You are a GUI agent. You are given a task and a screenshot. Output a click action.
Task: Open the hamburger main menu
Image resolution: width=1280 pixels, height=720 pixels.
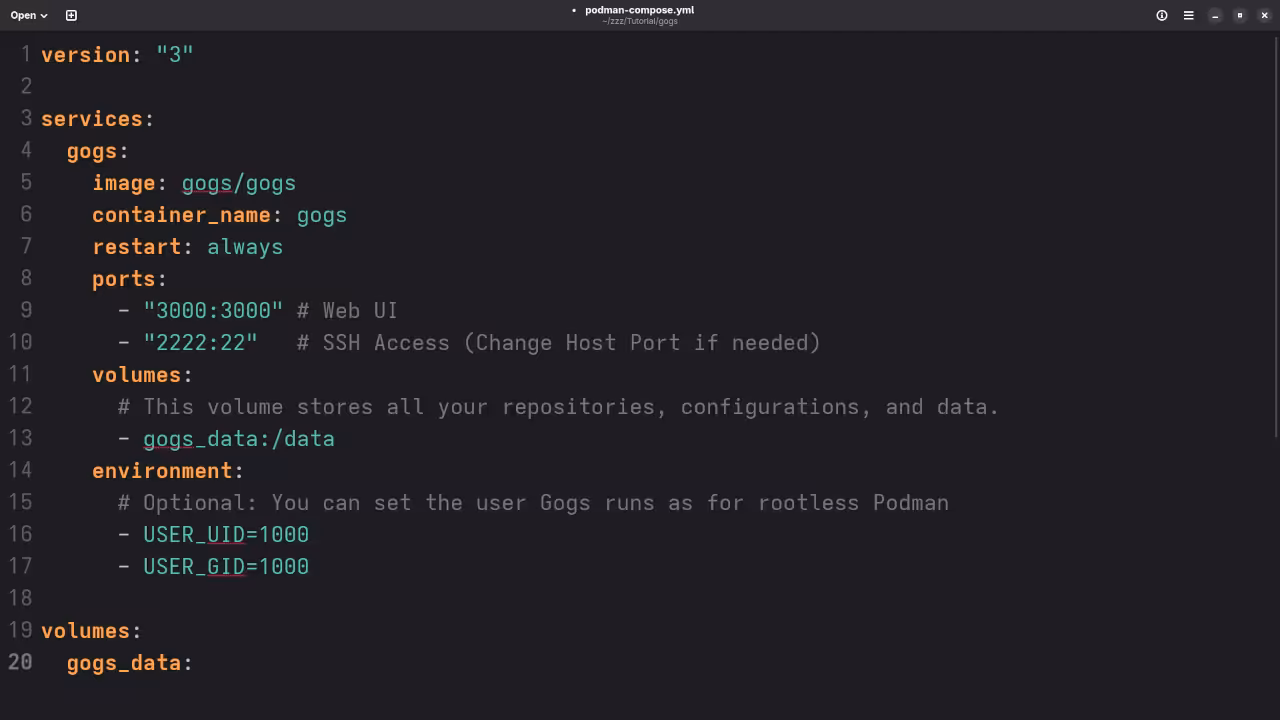(1188, 15)
